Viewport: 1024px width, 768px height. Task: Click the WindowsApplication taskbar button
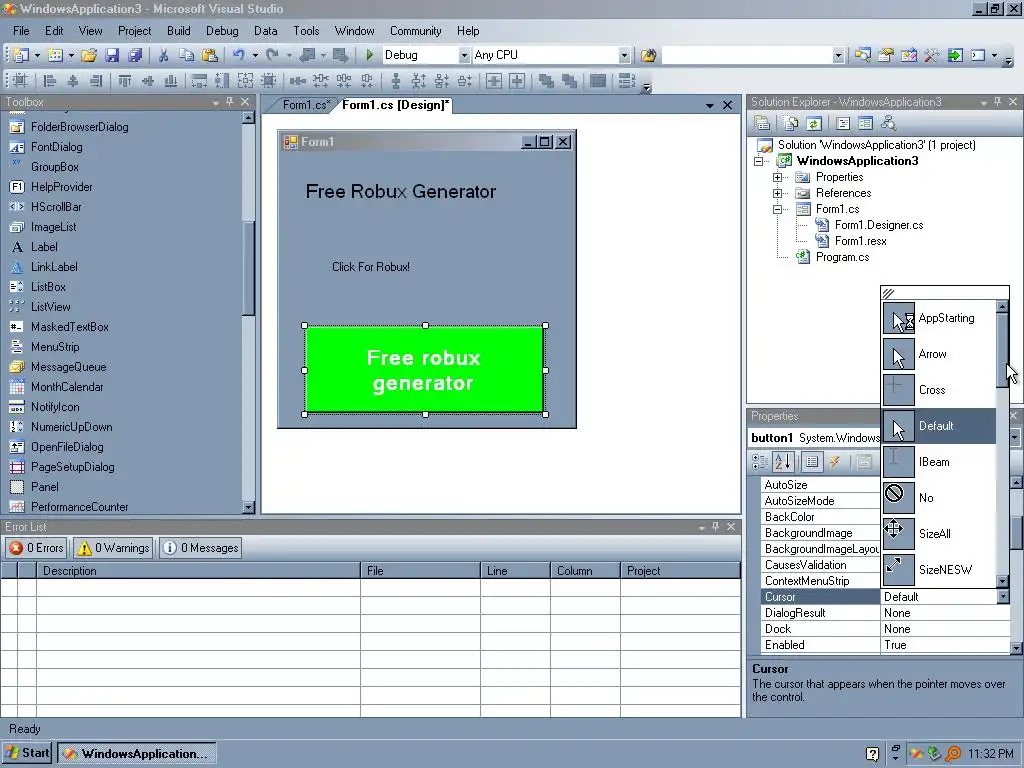[x=136, y=754]
